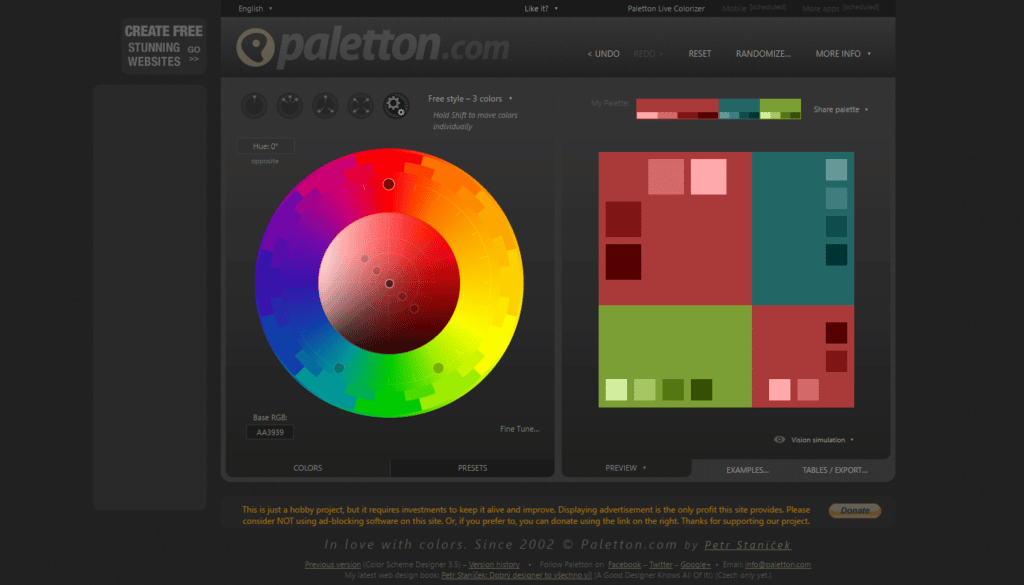1024x585 pixels.
Task: Open the EXAMPLES... tab
Action: [x=747, y=469]
